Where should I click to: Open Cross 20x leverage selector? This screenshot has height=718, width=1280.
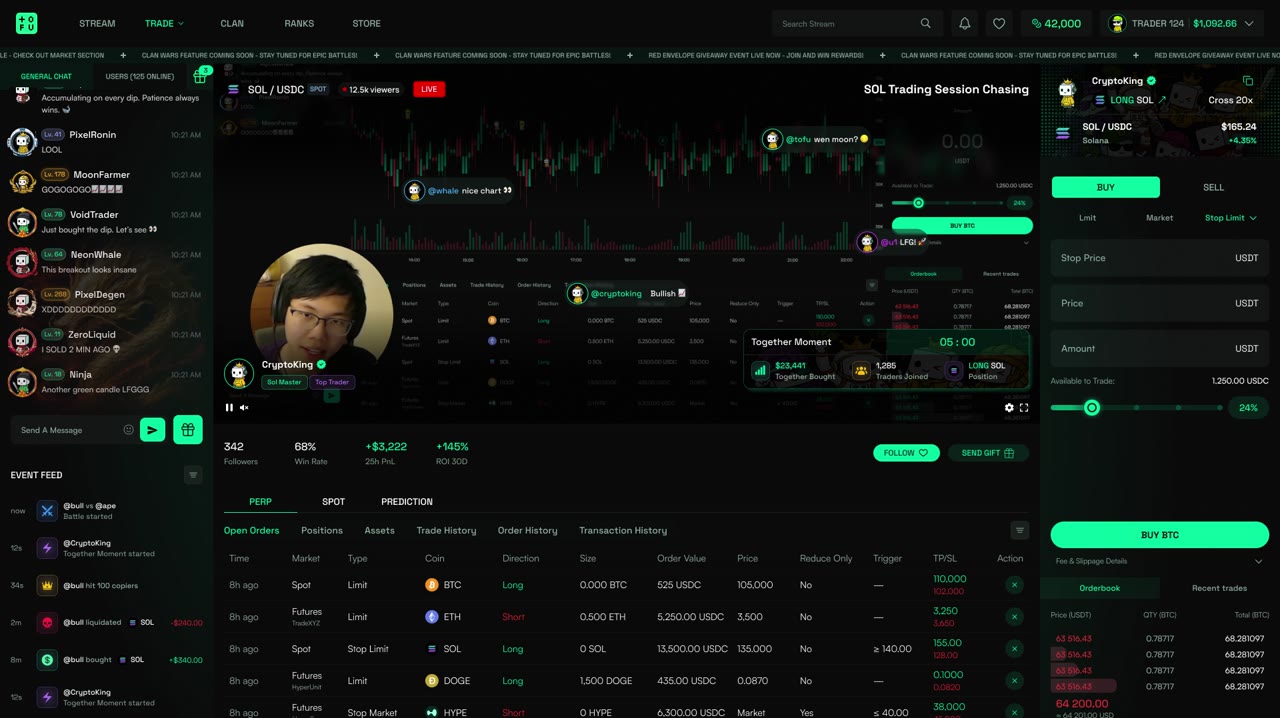coord(1230,100)
